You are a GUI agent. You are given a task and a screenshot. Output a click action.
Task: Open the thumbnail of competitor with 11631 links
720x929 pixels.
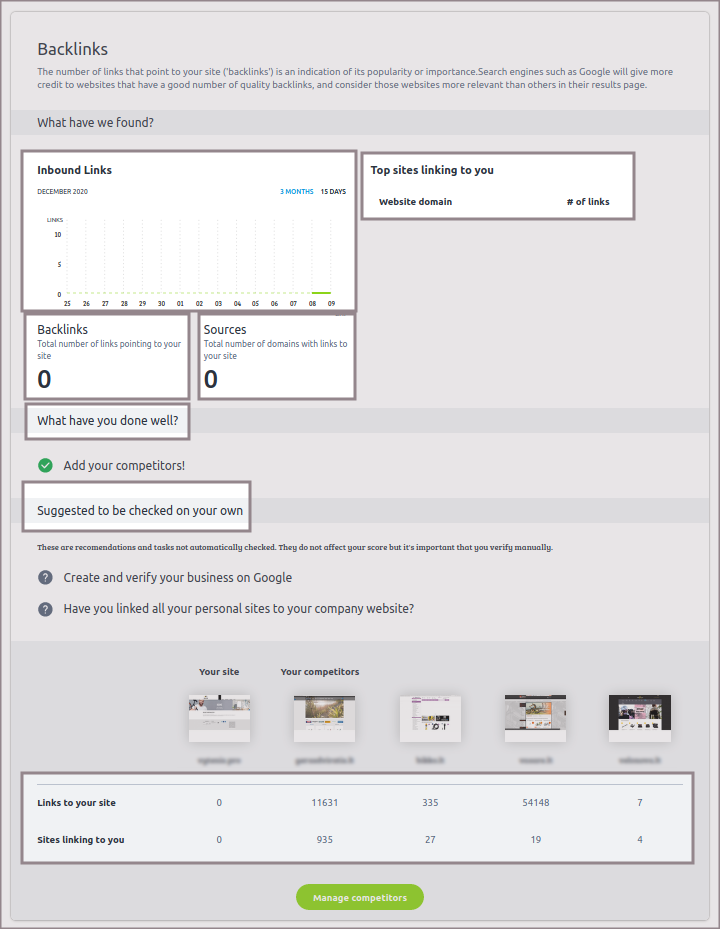tap(324, 718)
